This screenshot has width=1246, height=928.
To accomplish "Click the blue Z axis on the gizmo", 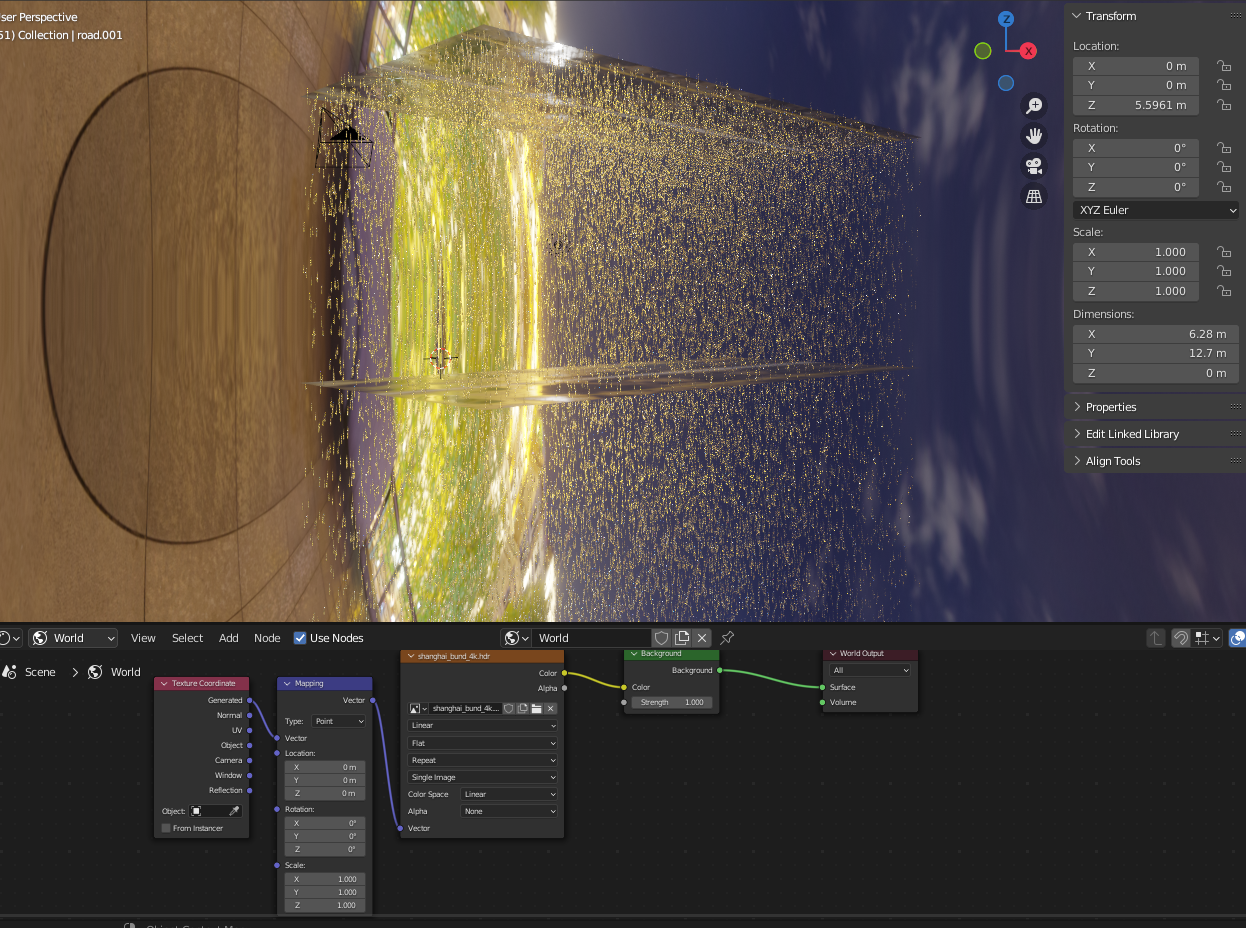I will (1006, 19).
